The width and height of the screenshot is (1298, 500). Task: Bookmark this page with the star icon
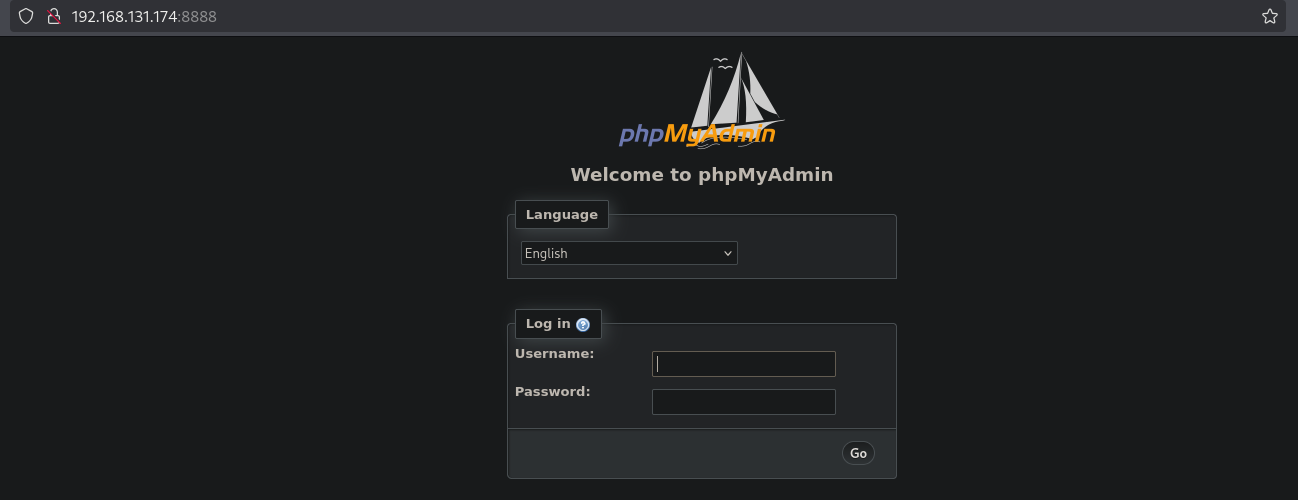[x=1269, y=16]
